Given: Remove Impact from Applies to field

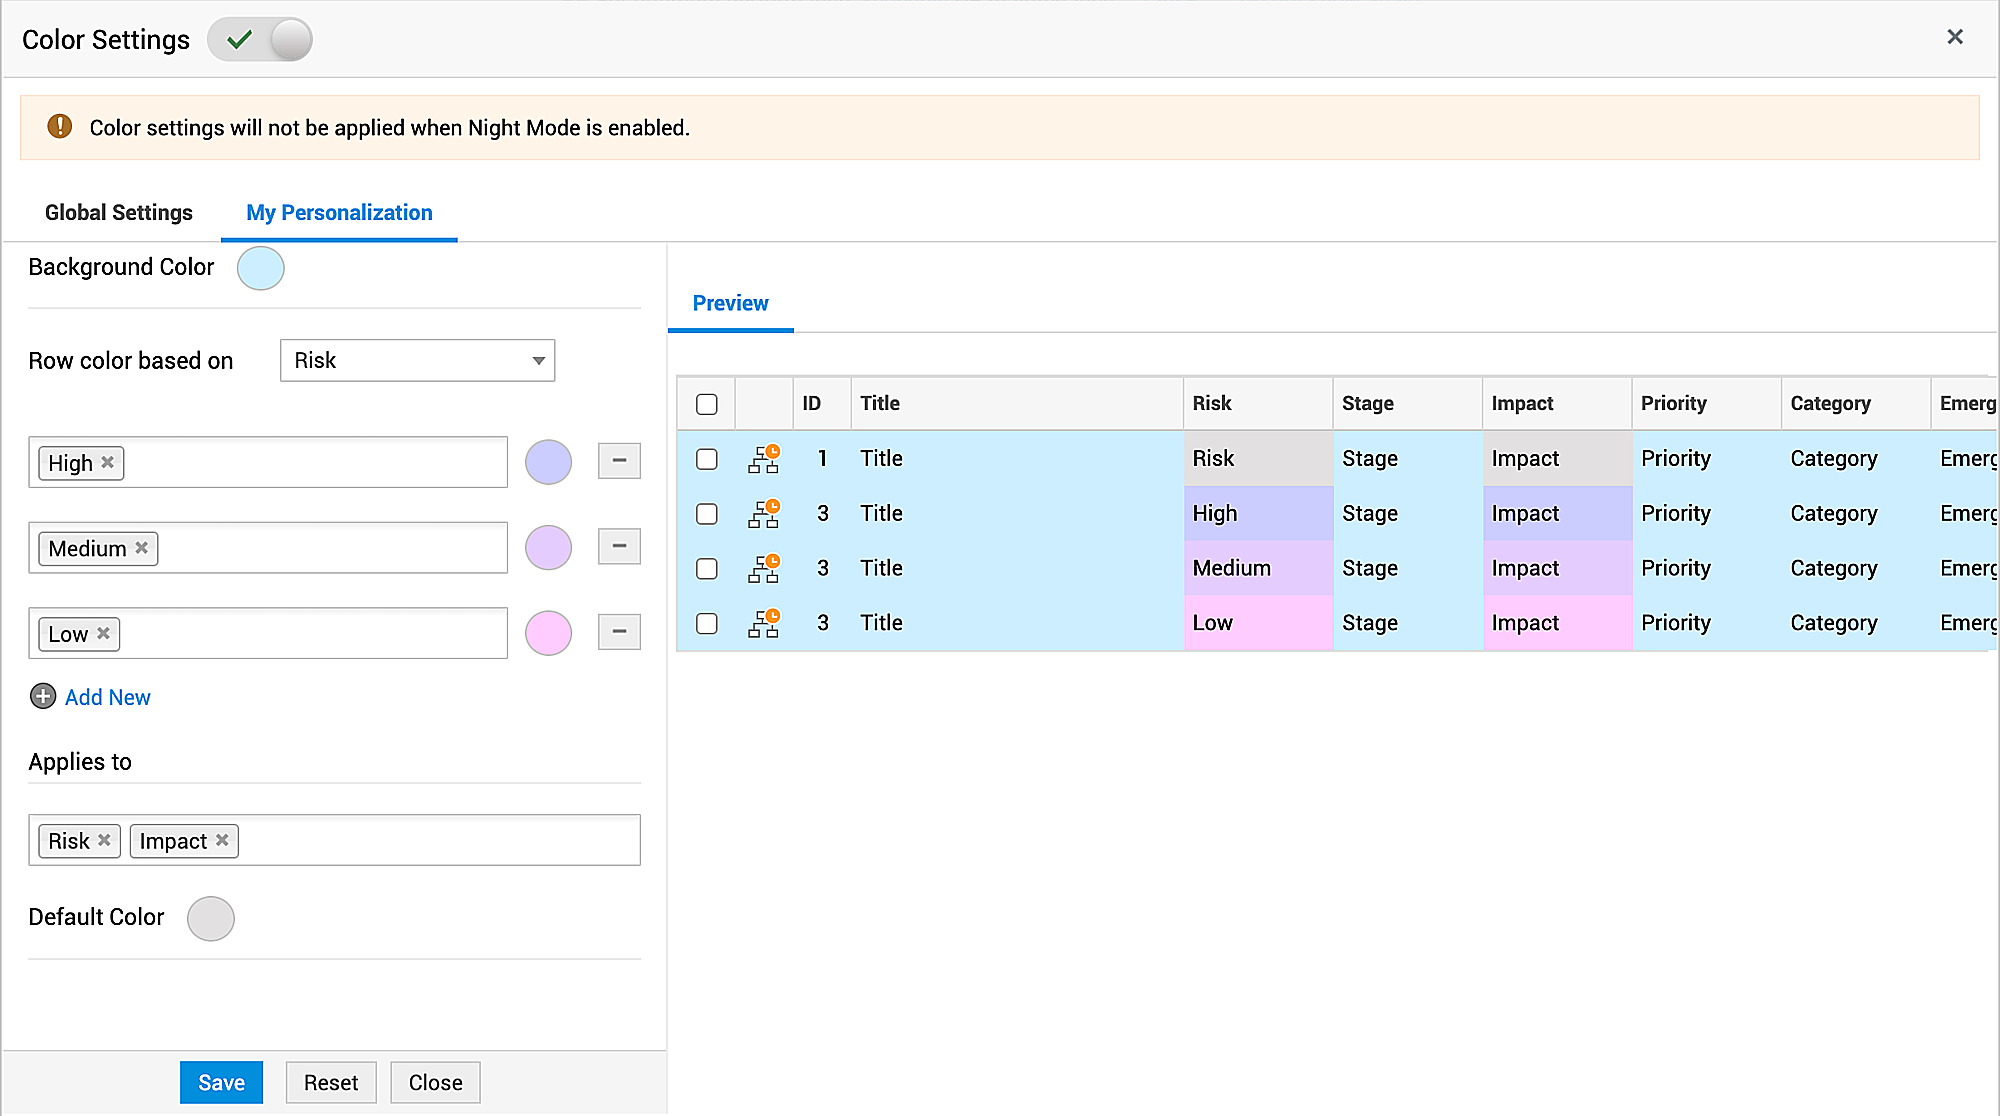Looking at the screenshot, I should click(222, 840).
